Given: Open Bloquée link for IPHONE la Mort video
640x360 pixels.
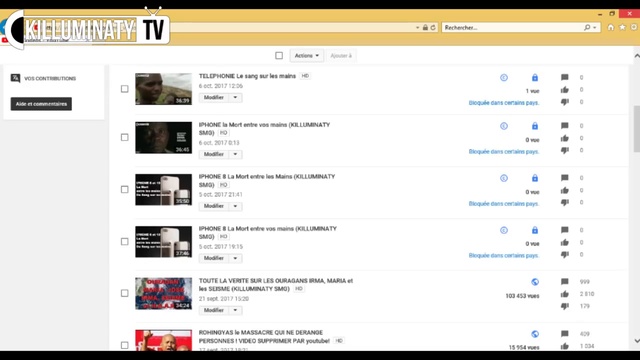Looking at the screenshot, I should tap(504, 151).
